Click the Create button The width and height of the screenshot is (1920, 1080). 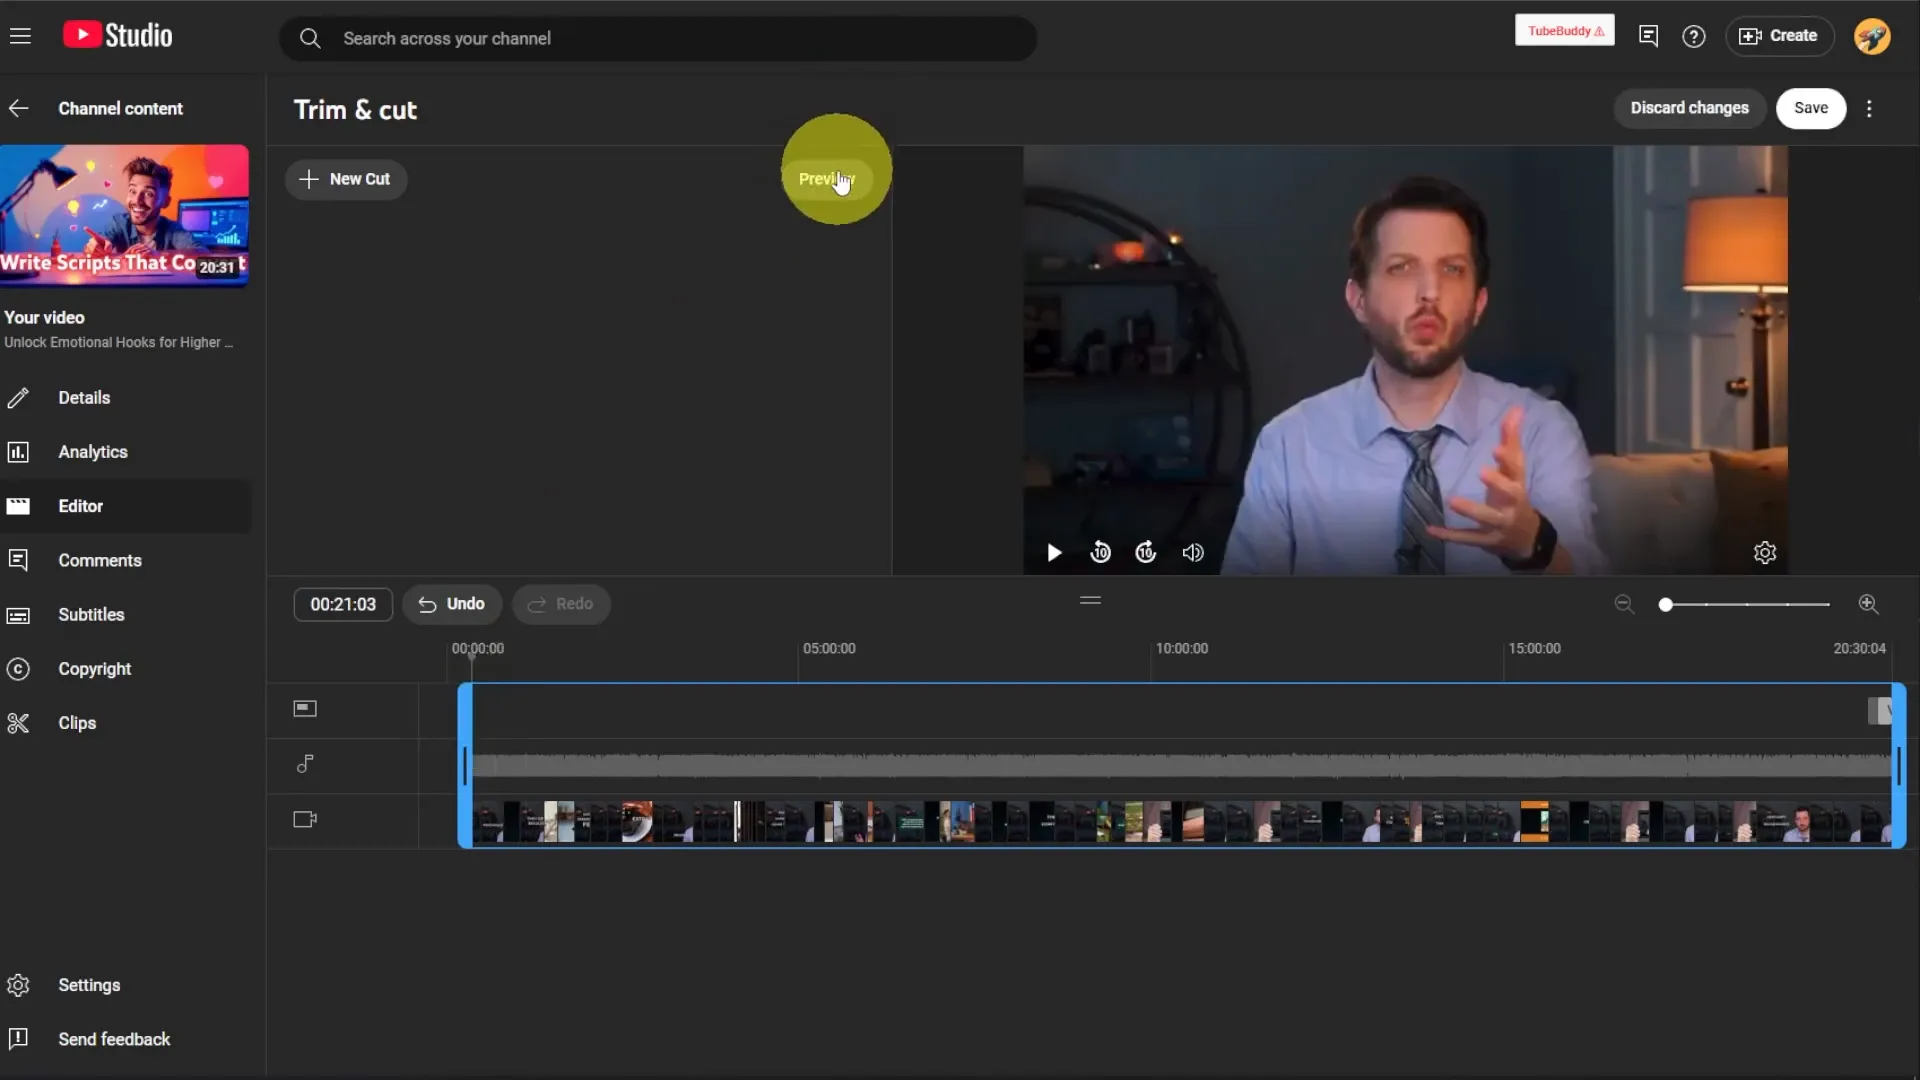coord(1779,36)
